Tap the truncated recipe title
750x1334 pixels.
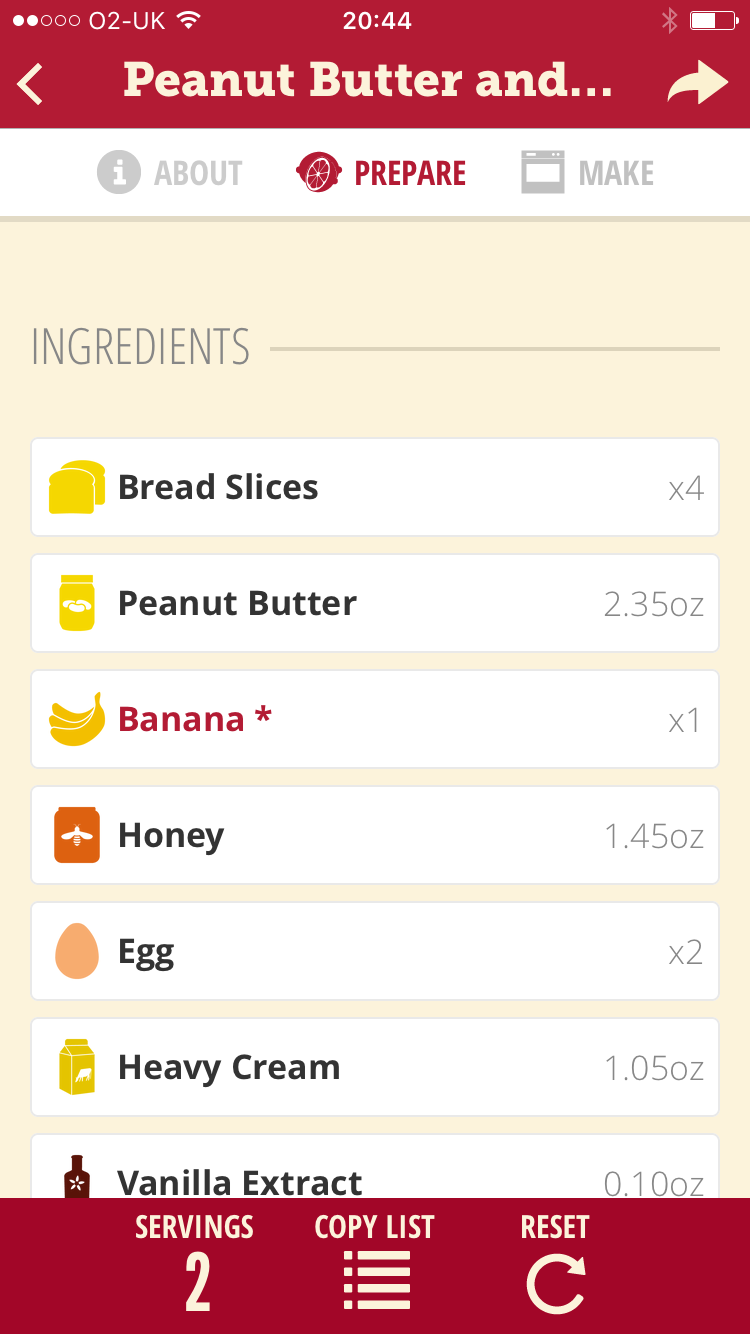(x=367, y=80)
